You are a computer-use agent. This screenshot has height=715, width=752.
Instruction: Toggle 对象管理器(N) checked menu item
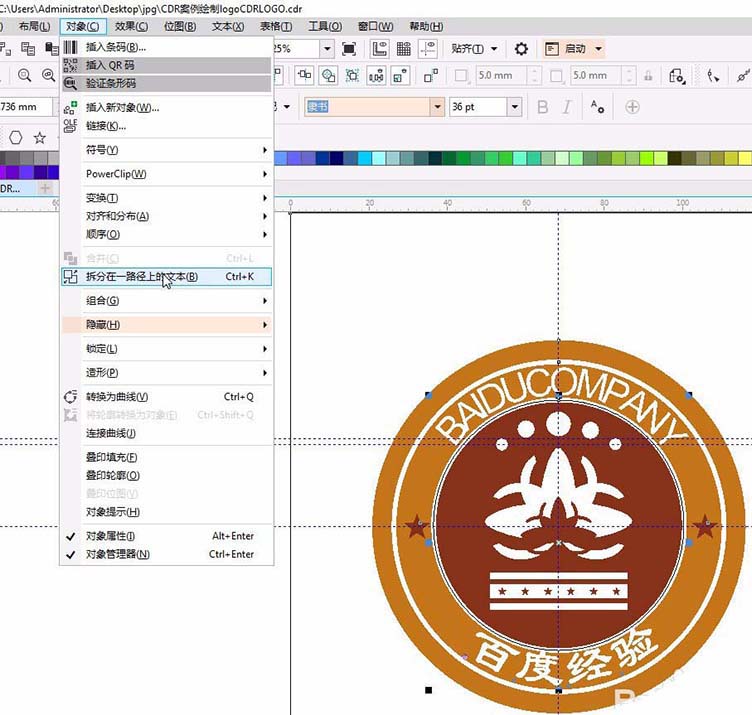pyautogui.click(x=166, y=554)
